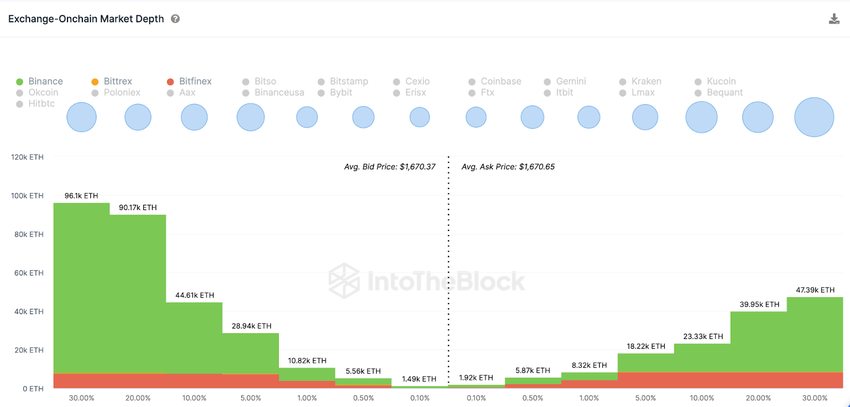Screen dimensions: 850x407
Task: Enable Okcoin exchange in legend
Action: click(43, 93)
